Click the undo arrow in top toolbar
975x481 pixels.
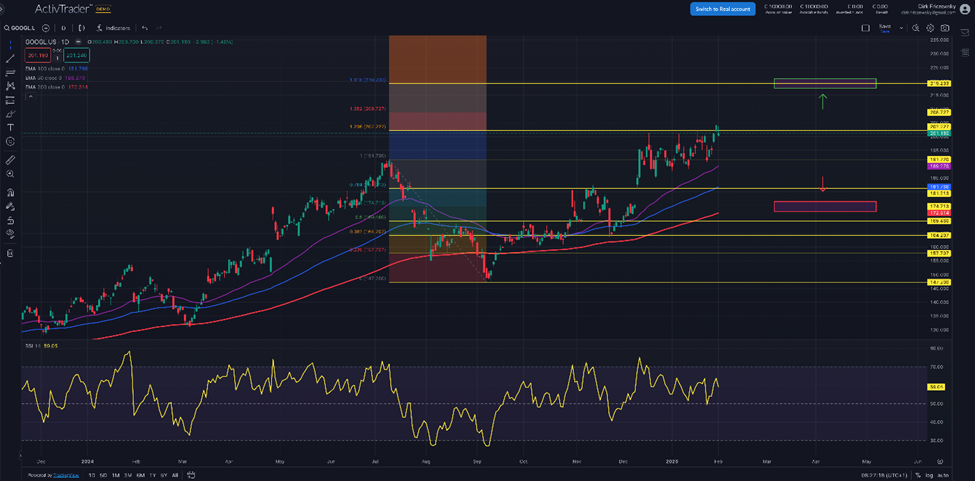coord(145,28)
